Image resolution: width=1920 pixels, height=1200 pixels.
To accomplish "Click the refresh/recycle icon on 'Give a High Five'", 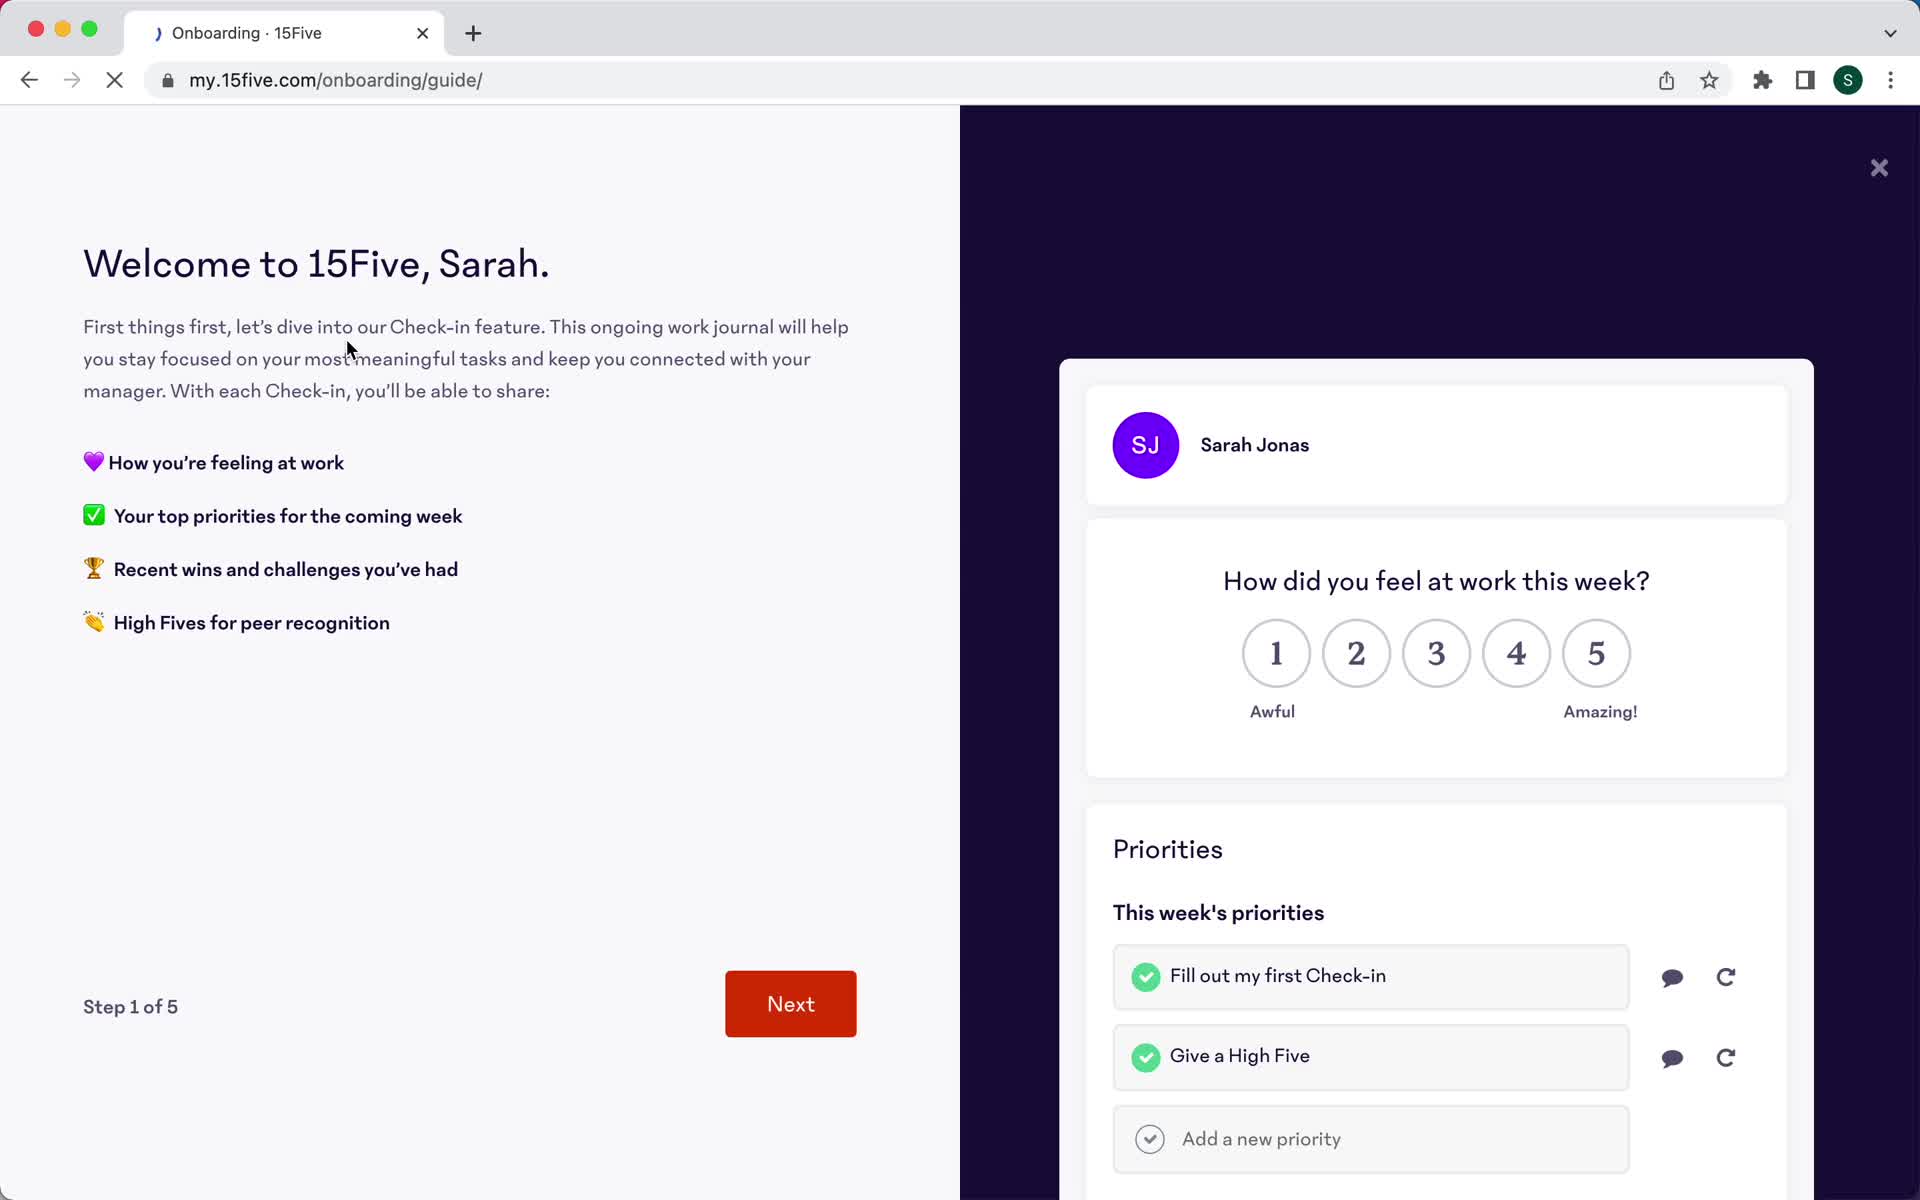I will pos(1725,1058).
